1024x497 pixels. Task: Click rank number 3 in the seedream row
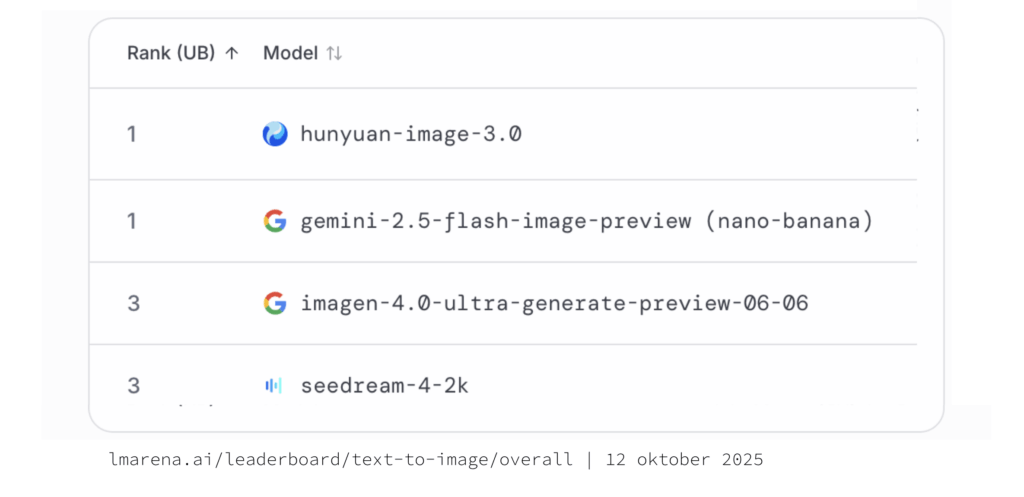133,386
